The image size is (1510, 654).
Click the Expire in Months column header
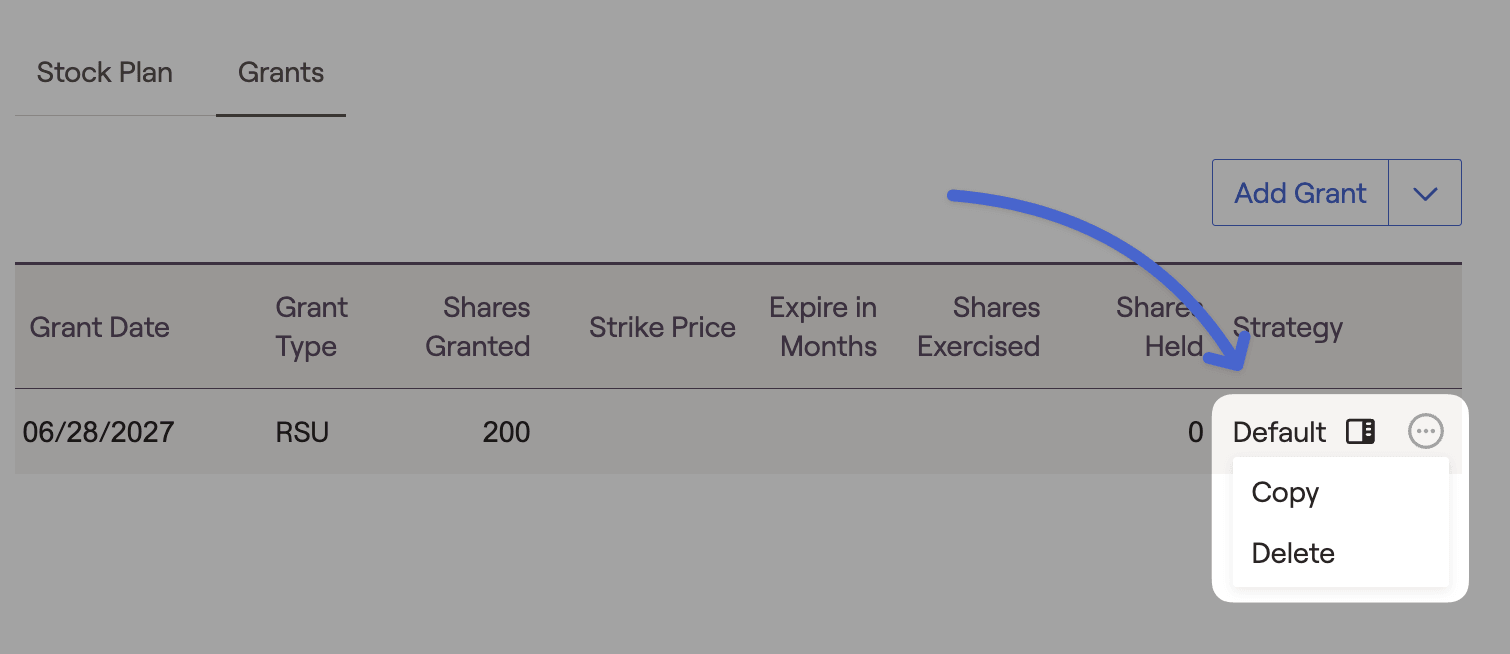pos(823,327)
